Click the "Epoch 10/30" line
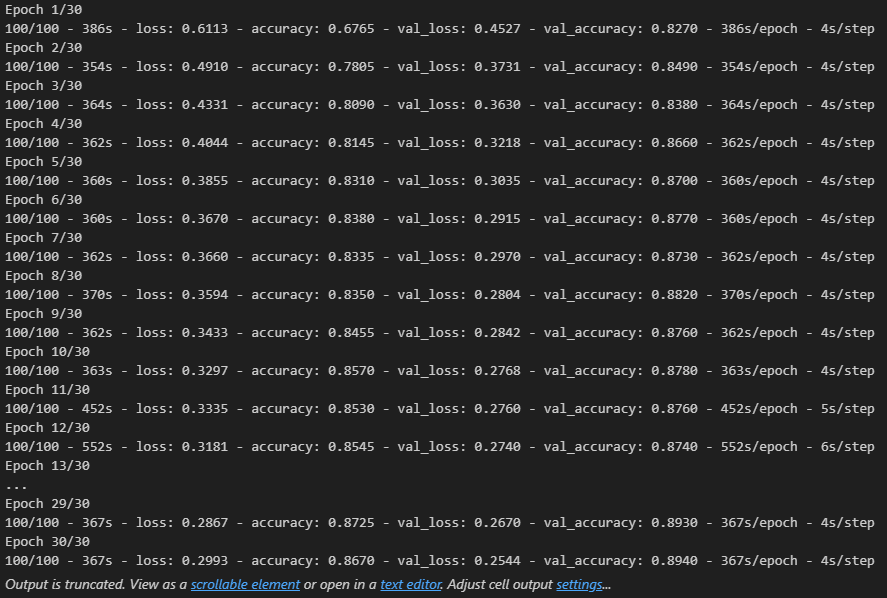Viewport: 887px width, 598px height. click(48, 351)
